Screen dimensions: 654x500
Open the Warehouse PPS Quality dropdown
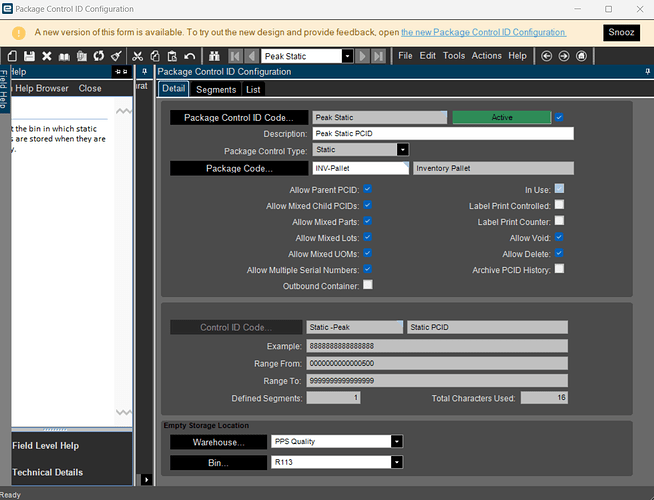397,442
